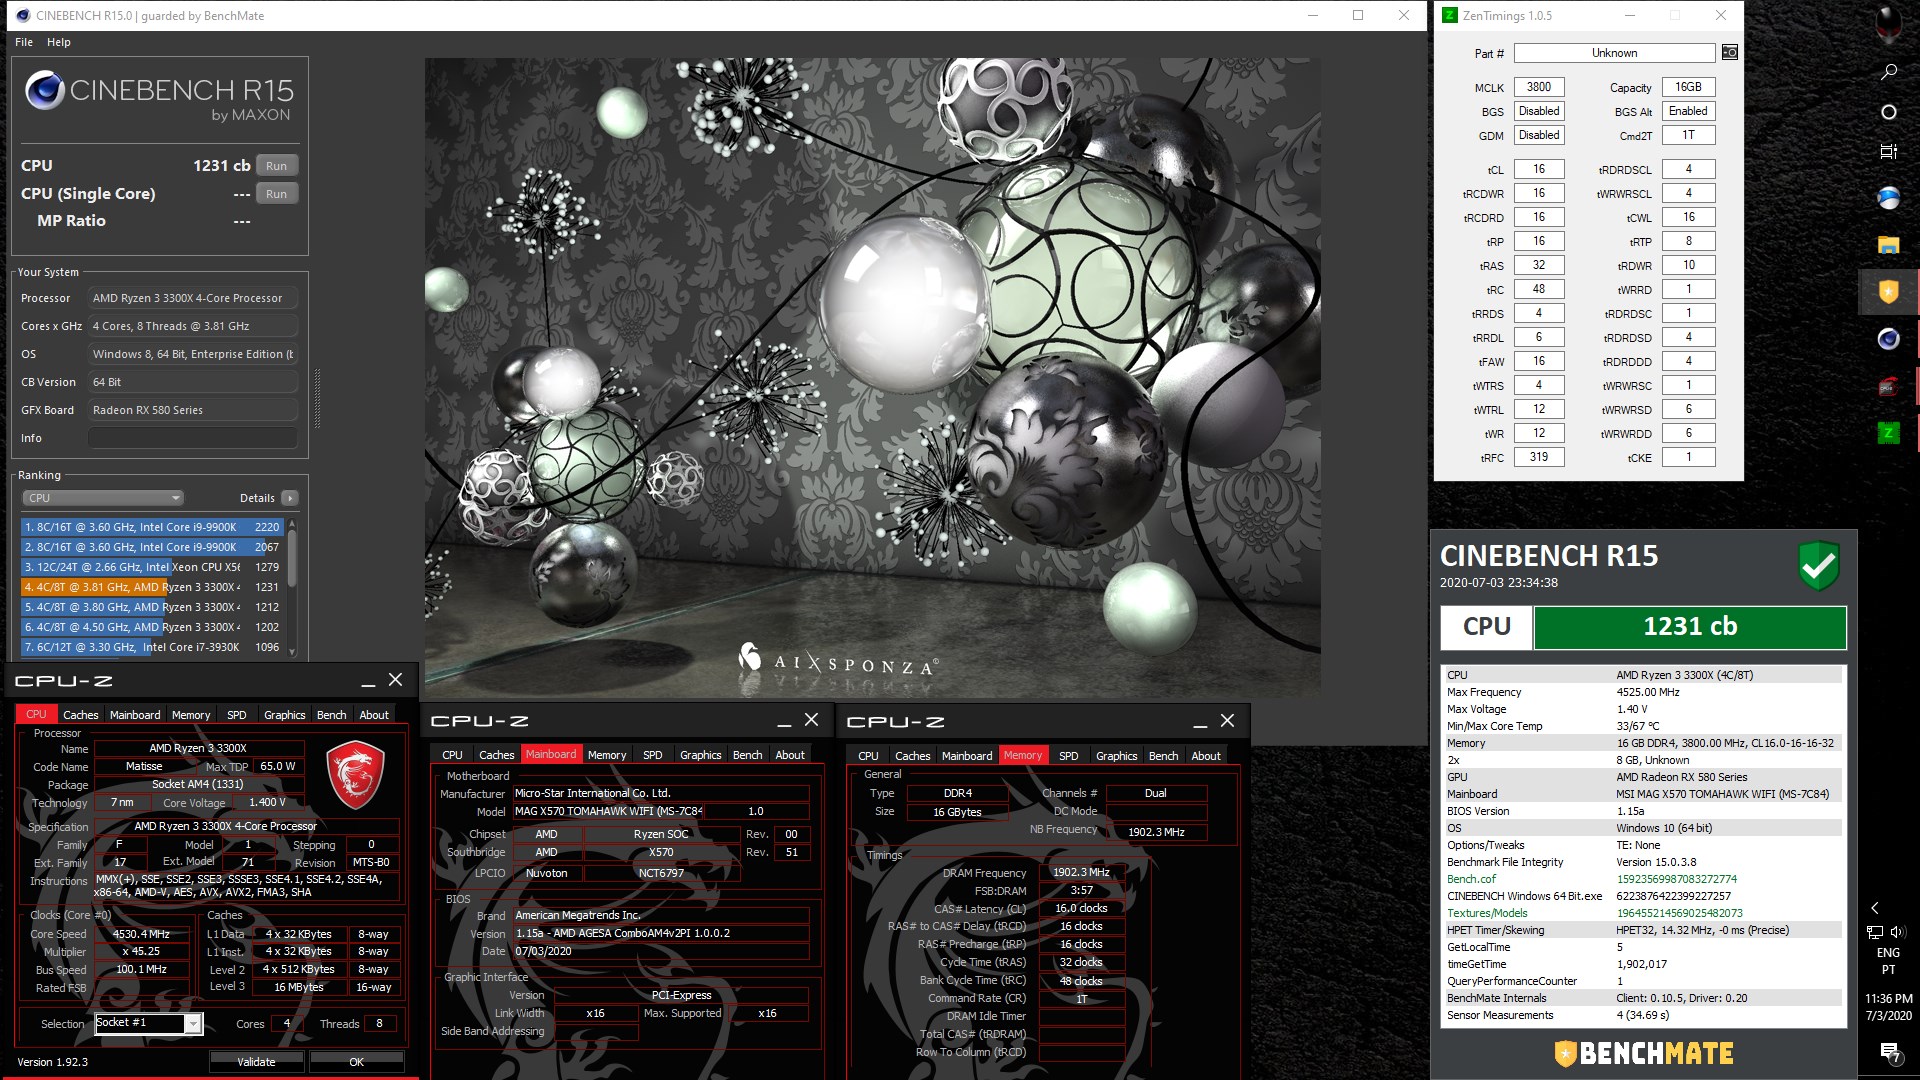Run the CPU benchmark
1920x1080 pixels.
277,166
